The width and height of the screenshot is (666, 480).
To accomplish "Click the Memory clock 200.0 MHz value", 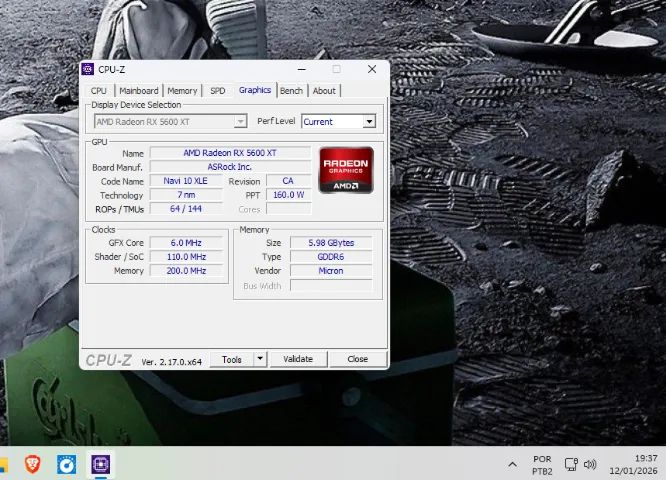I will [186, 271].
